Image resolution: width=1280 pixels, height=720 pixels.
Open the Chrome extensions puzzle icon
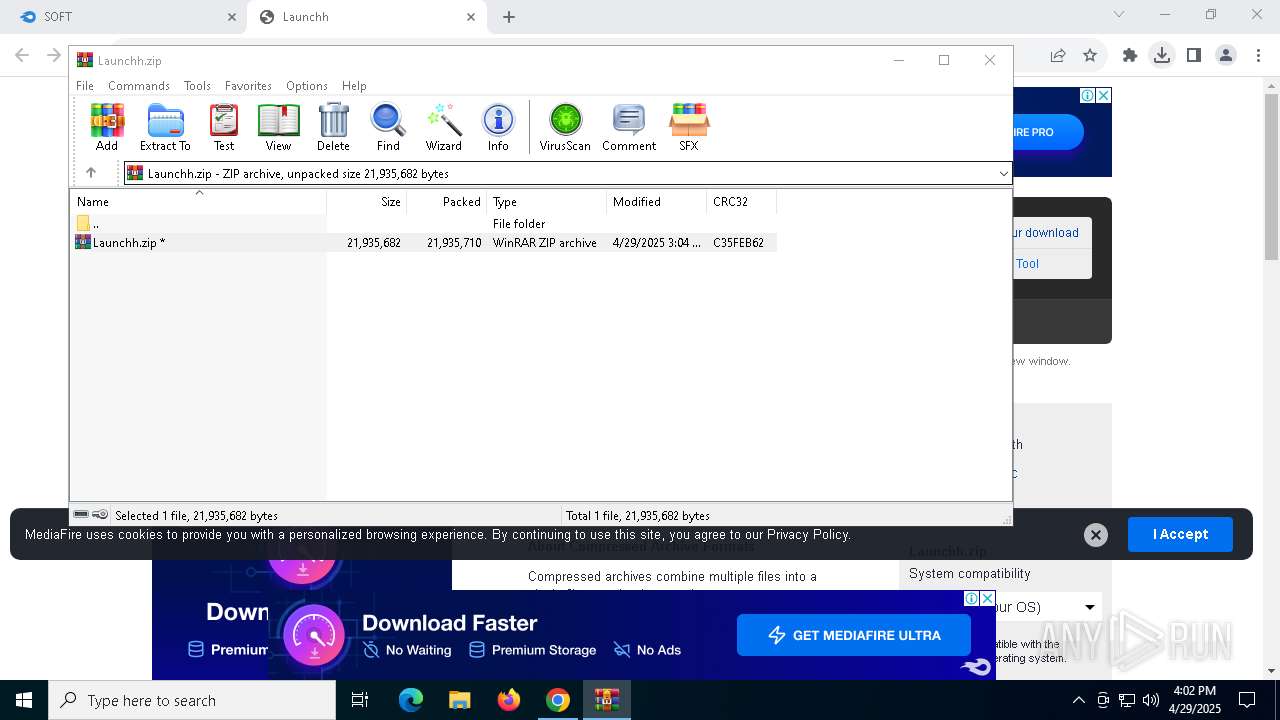pos(1130,56)
